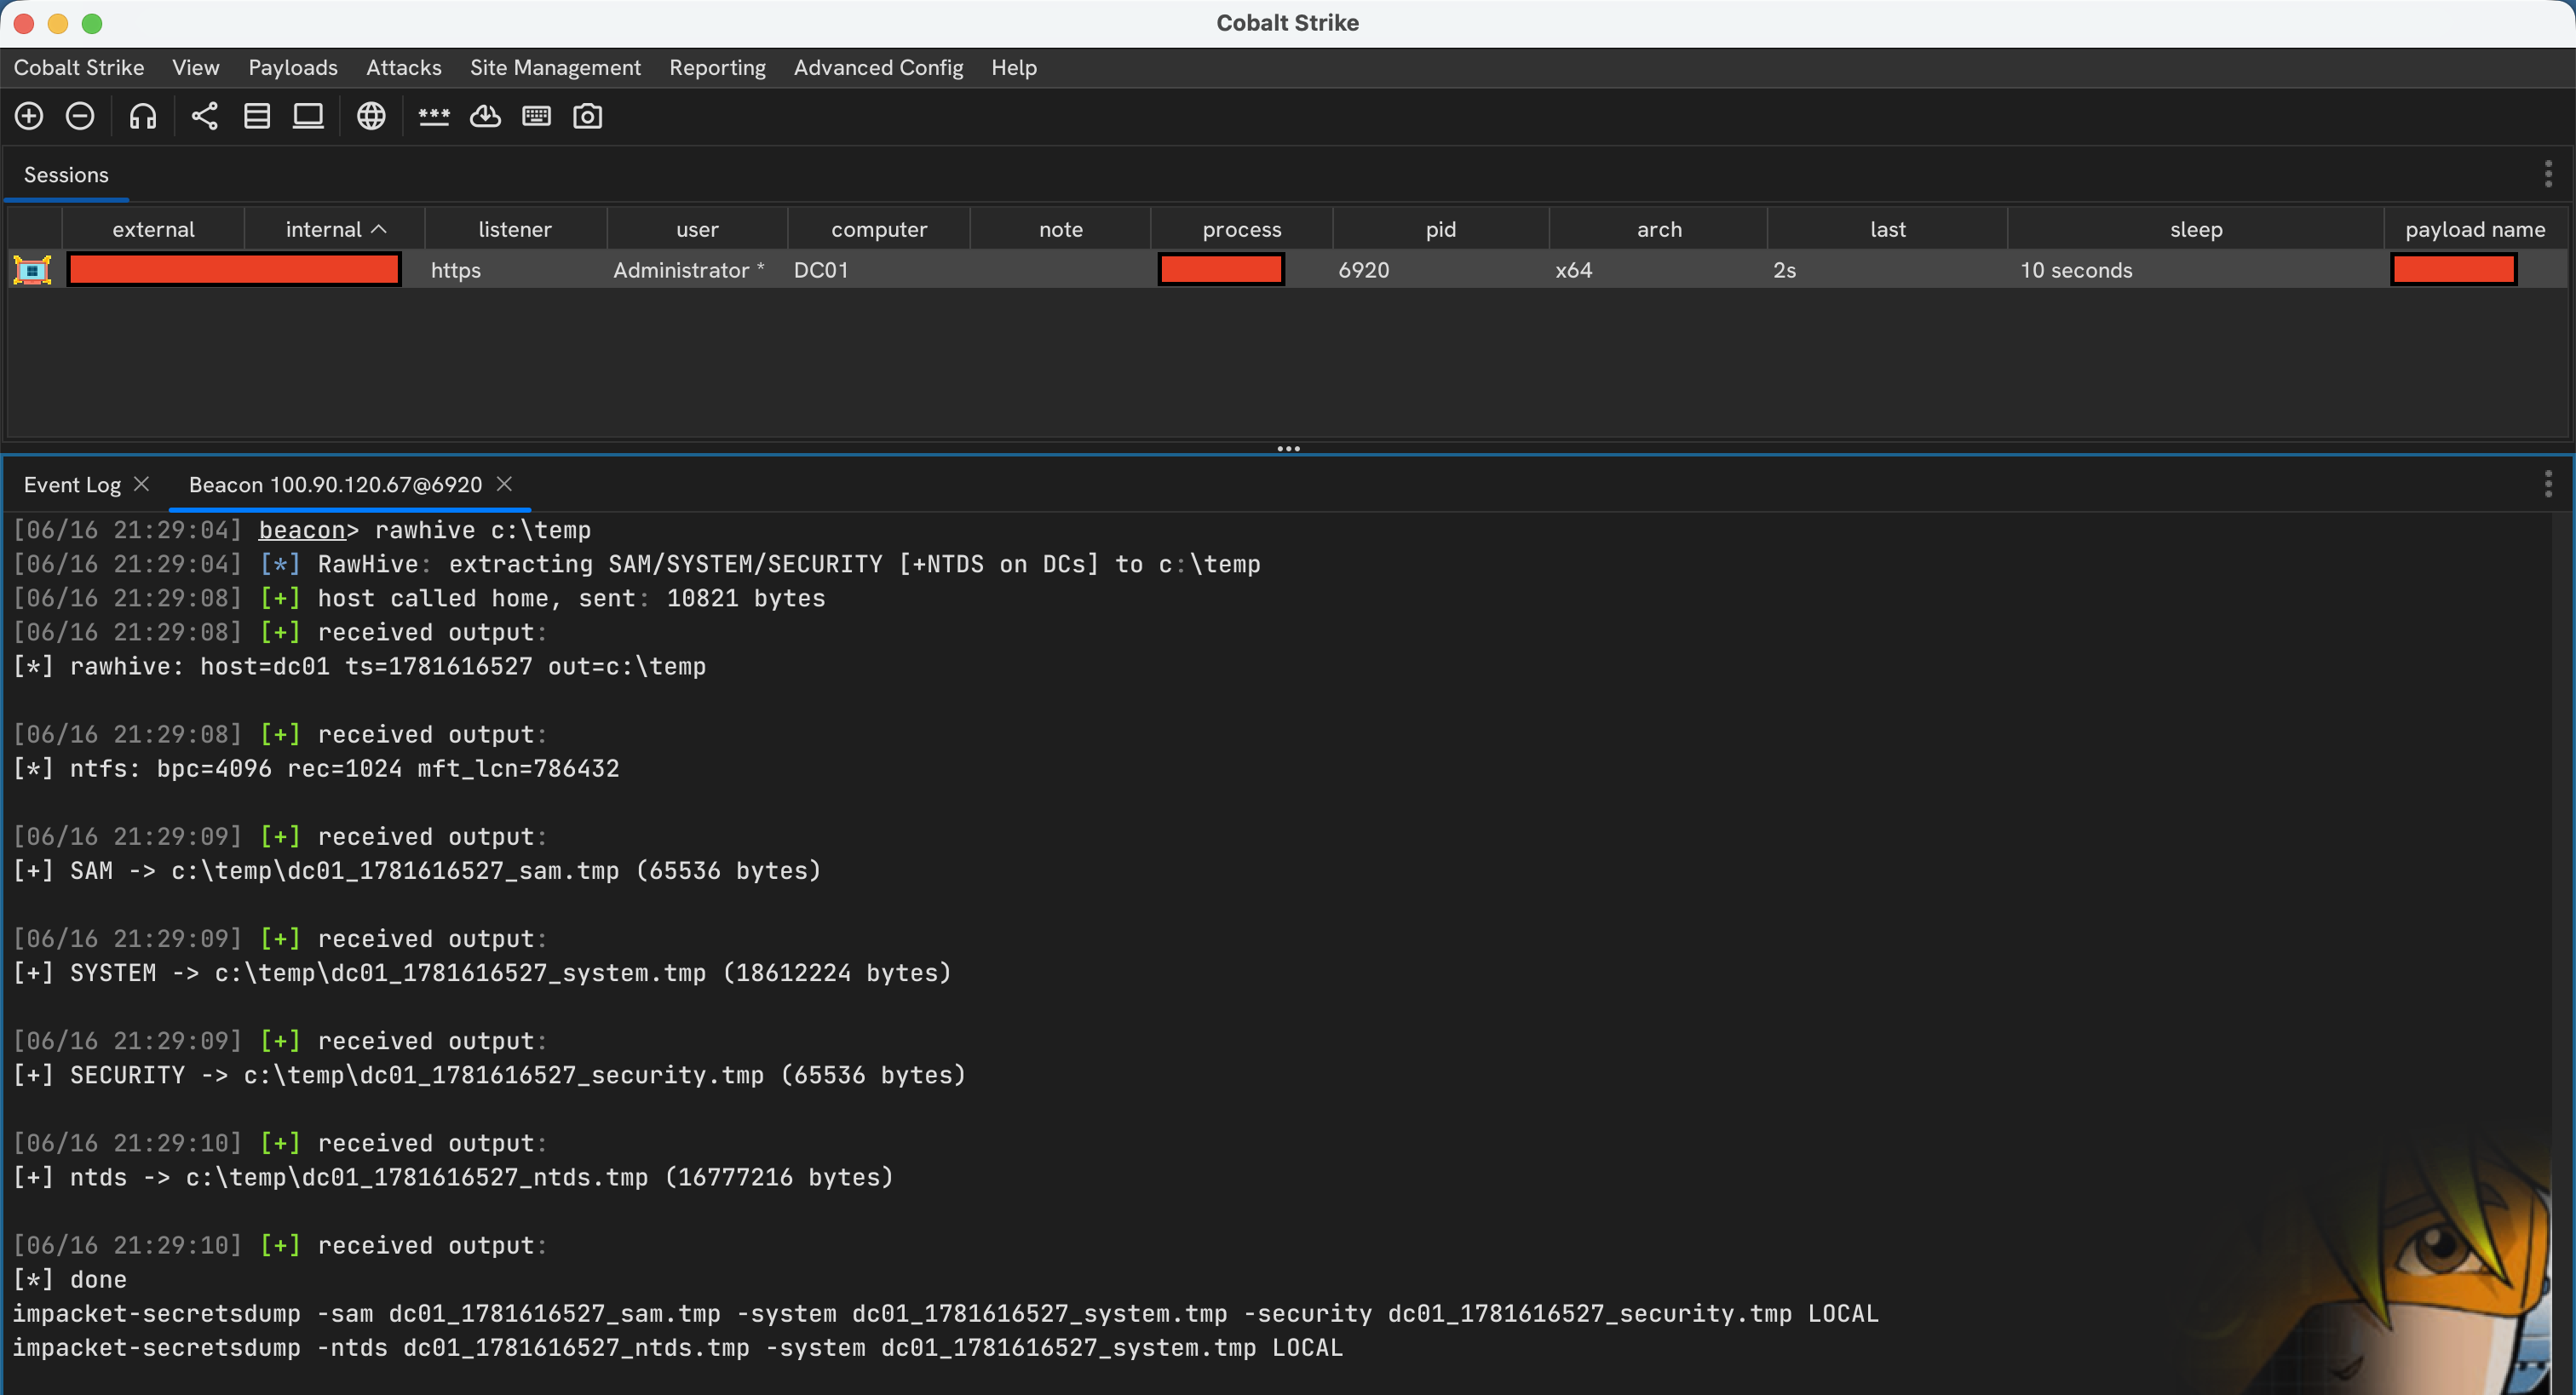Close the Event Log tab
Viewport: 2576px width, 1395px height.
[142, 484]
